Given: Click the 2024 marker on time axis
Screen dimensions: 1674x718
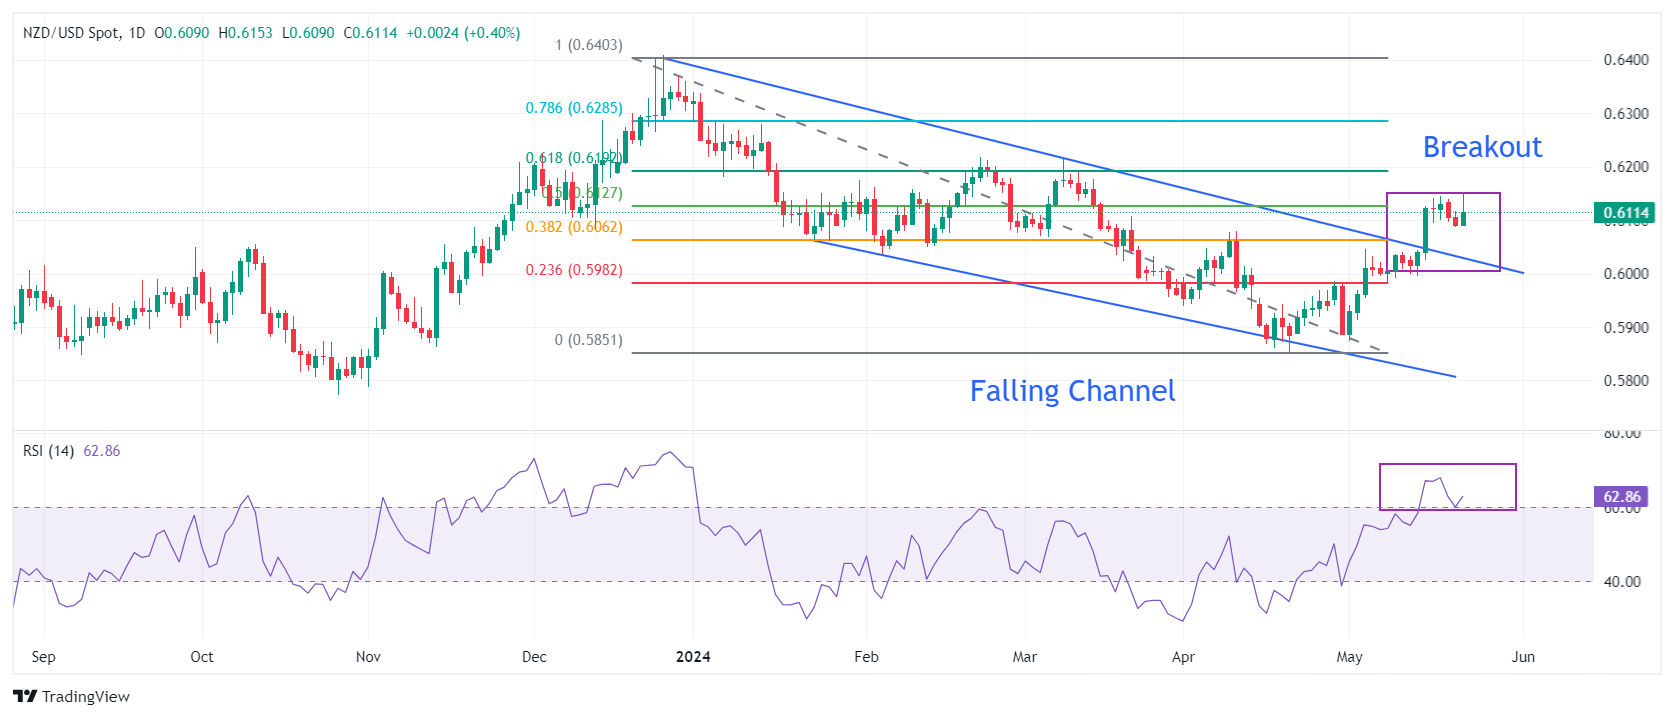Looking at the screenshot, I should point(693,657).
